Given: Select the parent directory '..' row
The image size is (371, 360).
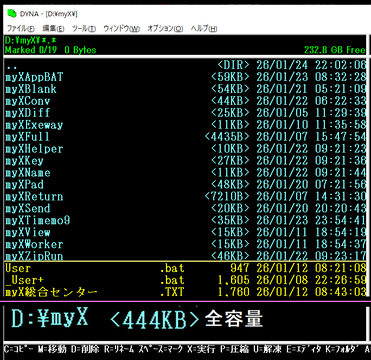Looking at the screenshot, I should [x=185, y=65].
